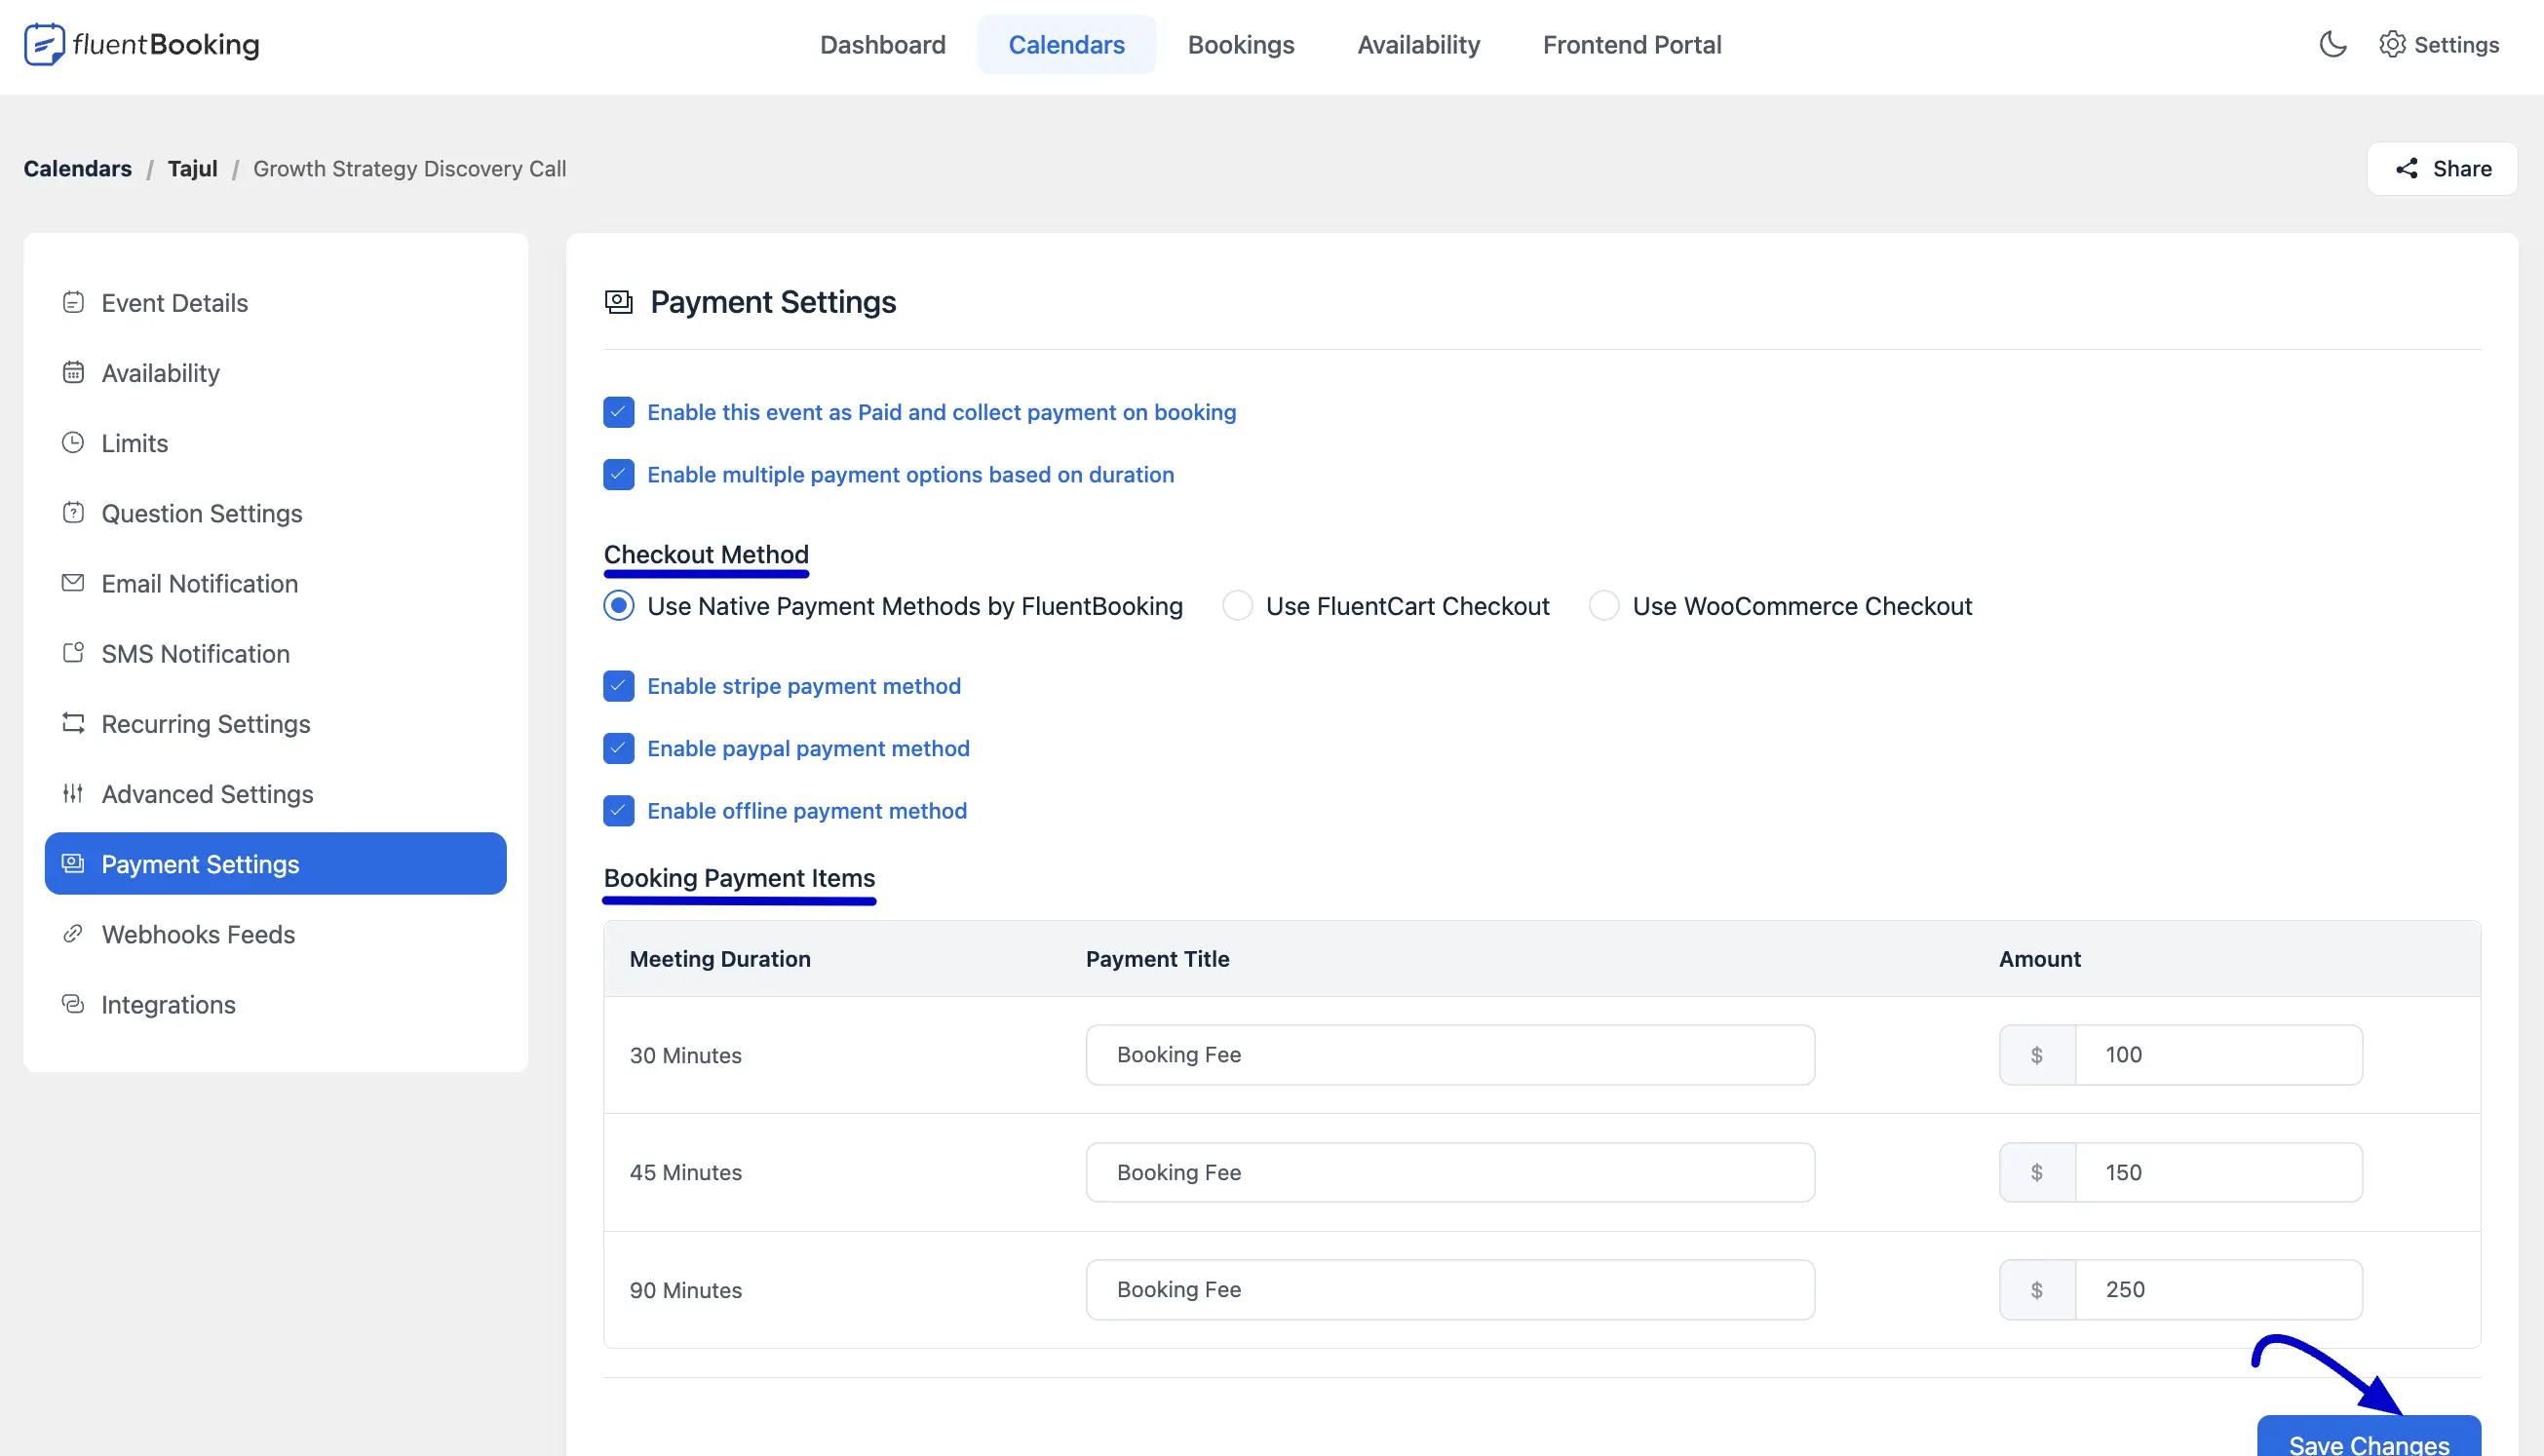Open the top Availability tab
Image resolution: width=2544 pixels, height=1456 pixels.
click(x=1418, y=44)
